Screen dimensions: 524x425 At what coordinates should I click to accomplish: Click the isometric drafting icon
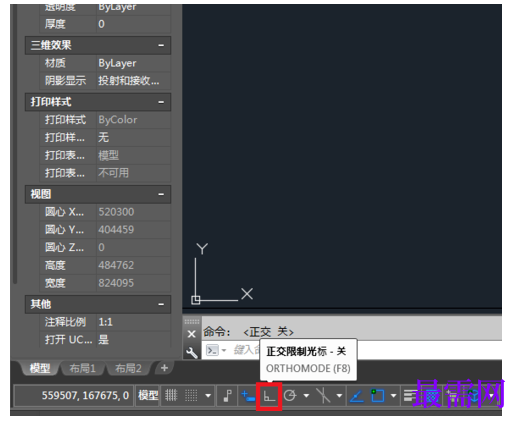[x=323, y=396]
